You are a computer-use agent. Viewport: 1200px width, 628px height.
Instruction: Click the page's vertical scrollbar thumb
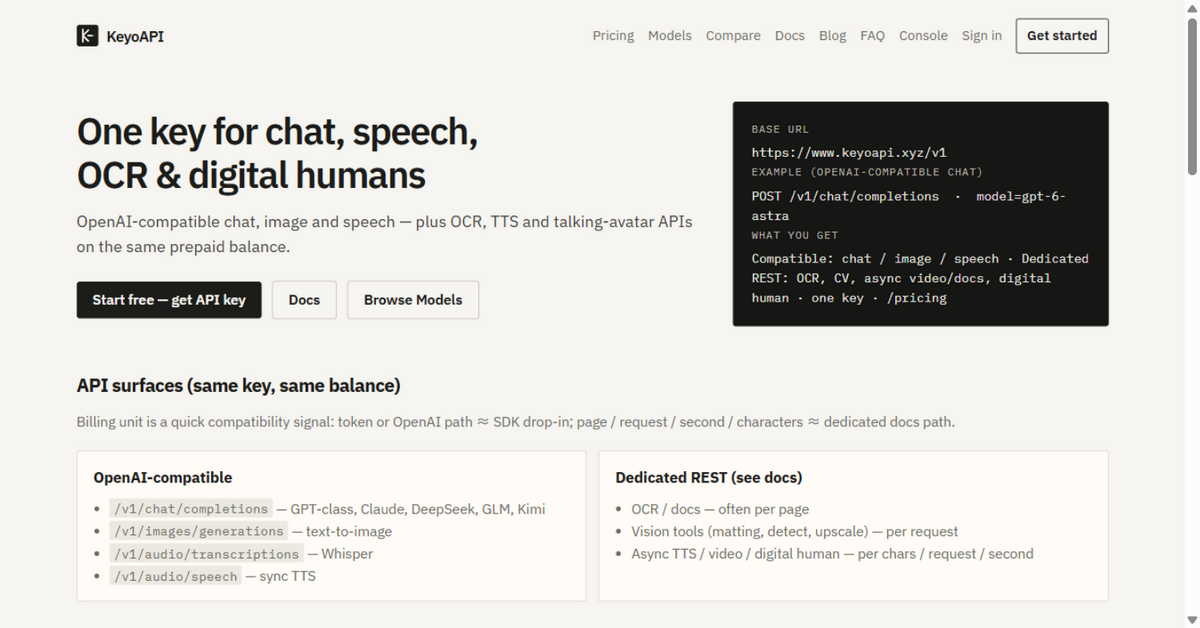coord(1192,95)
